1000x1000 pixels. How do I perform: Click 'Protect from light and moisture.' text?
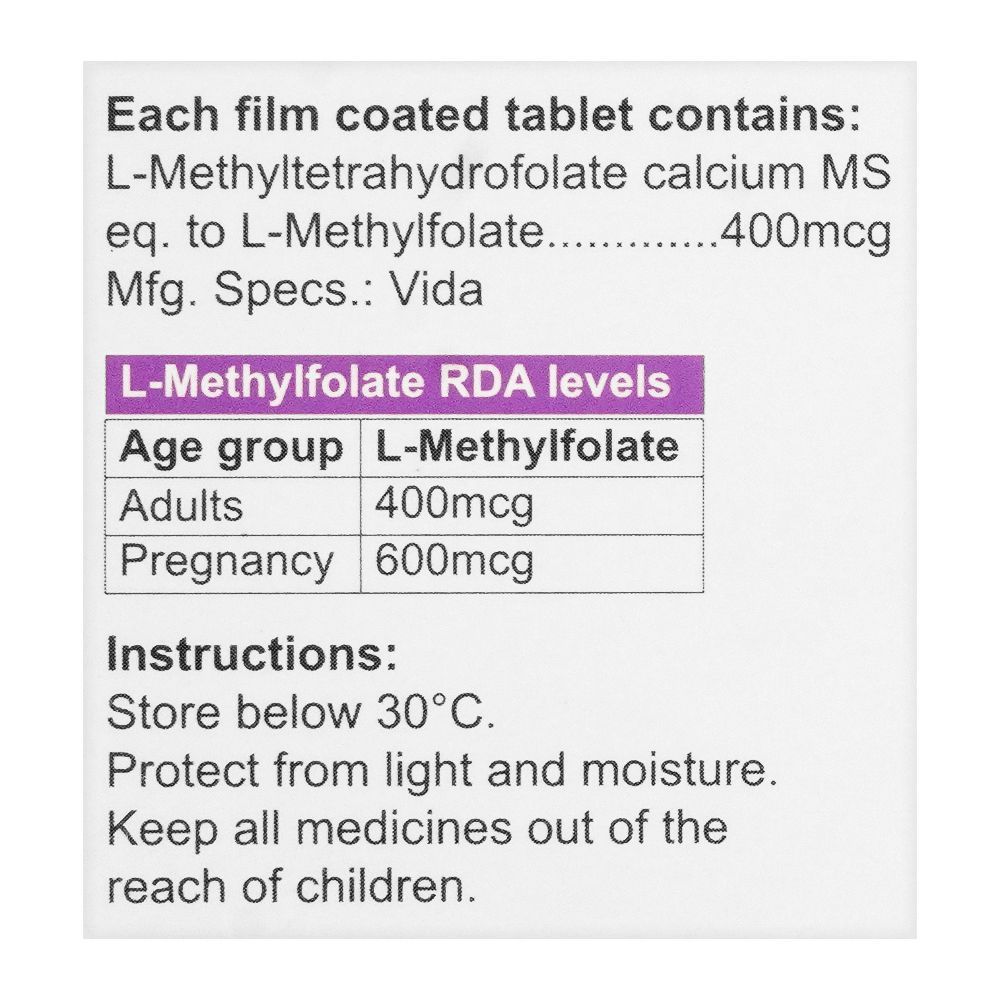coord(442,771)
